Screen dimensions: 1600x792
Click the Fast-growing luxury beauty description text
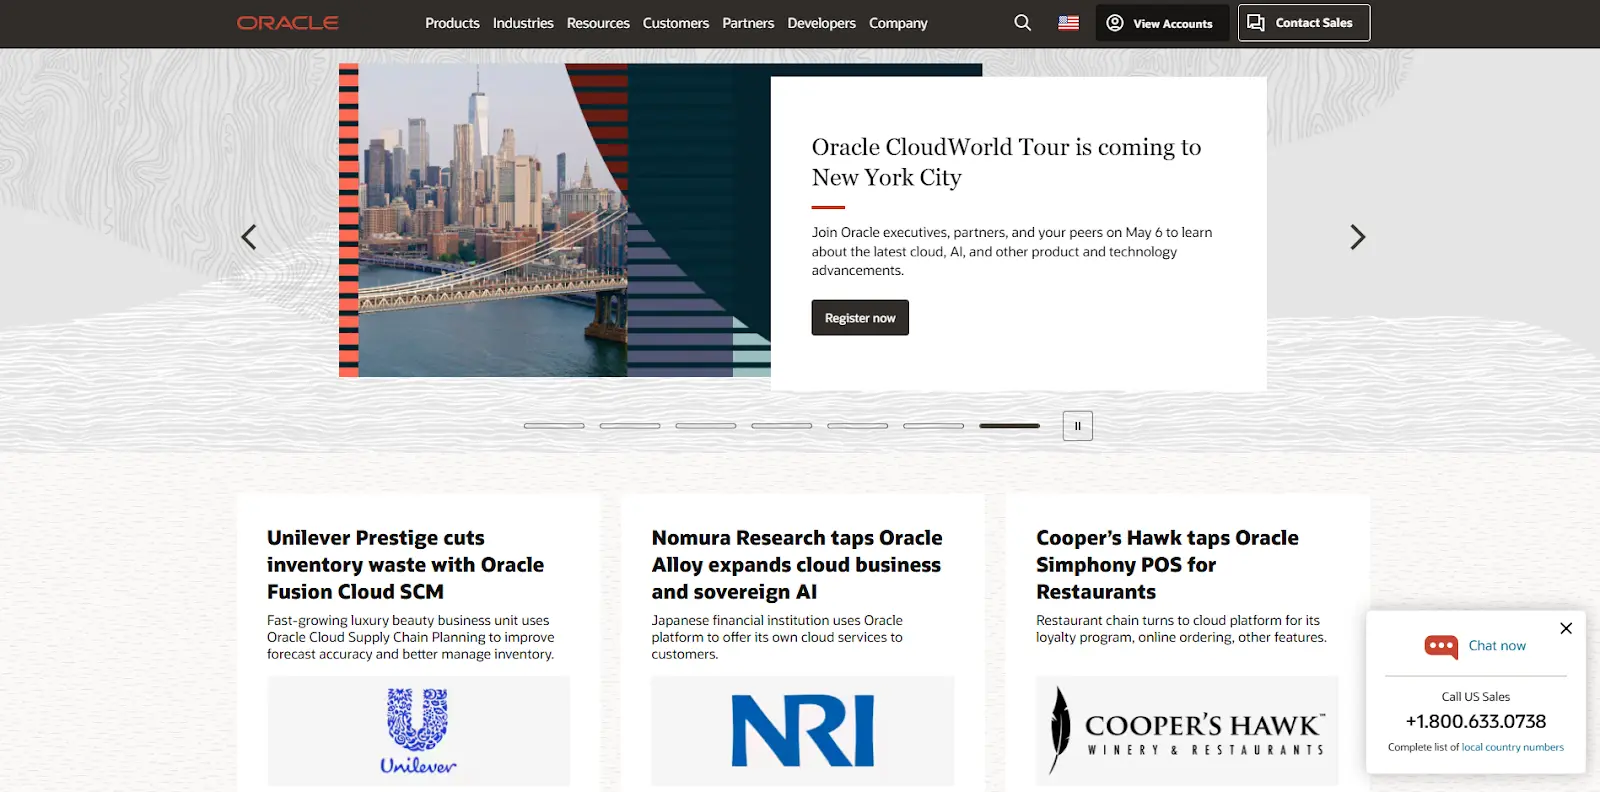(410, 637)
